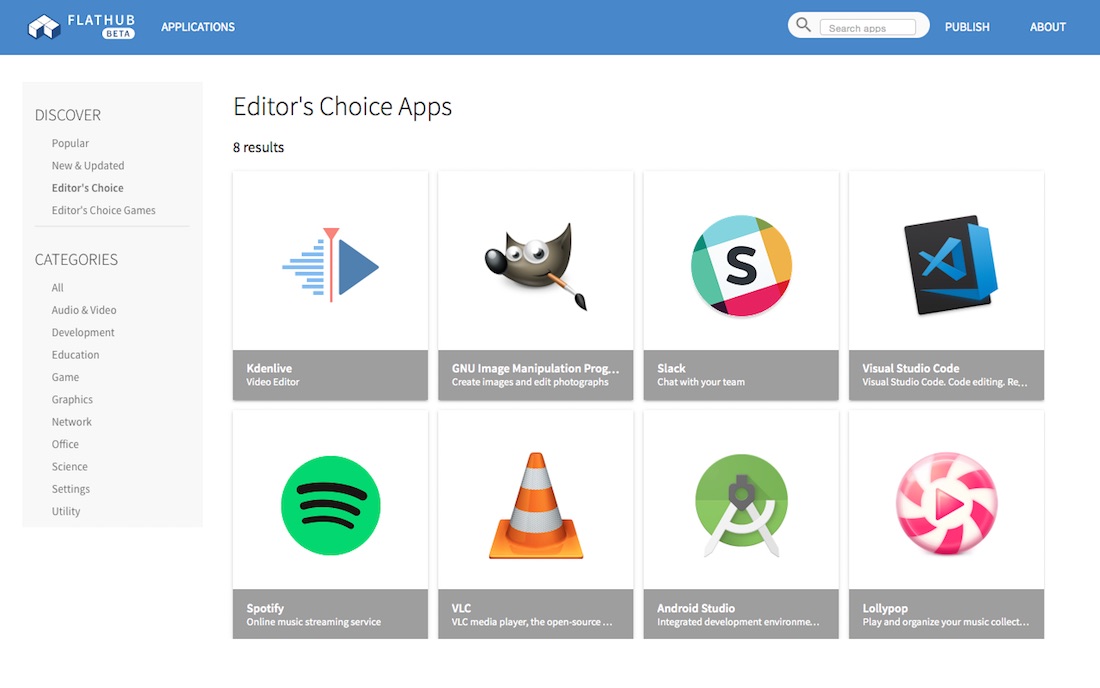Image resolution: width=1100 pixels, height=688 pixels.
Task: Click the search magnifier icon
Action: (x=804, y=25)
